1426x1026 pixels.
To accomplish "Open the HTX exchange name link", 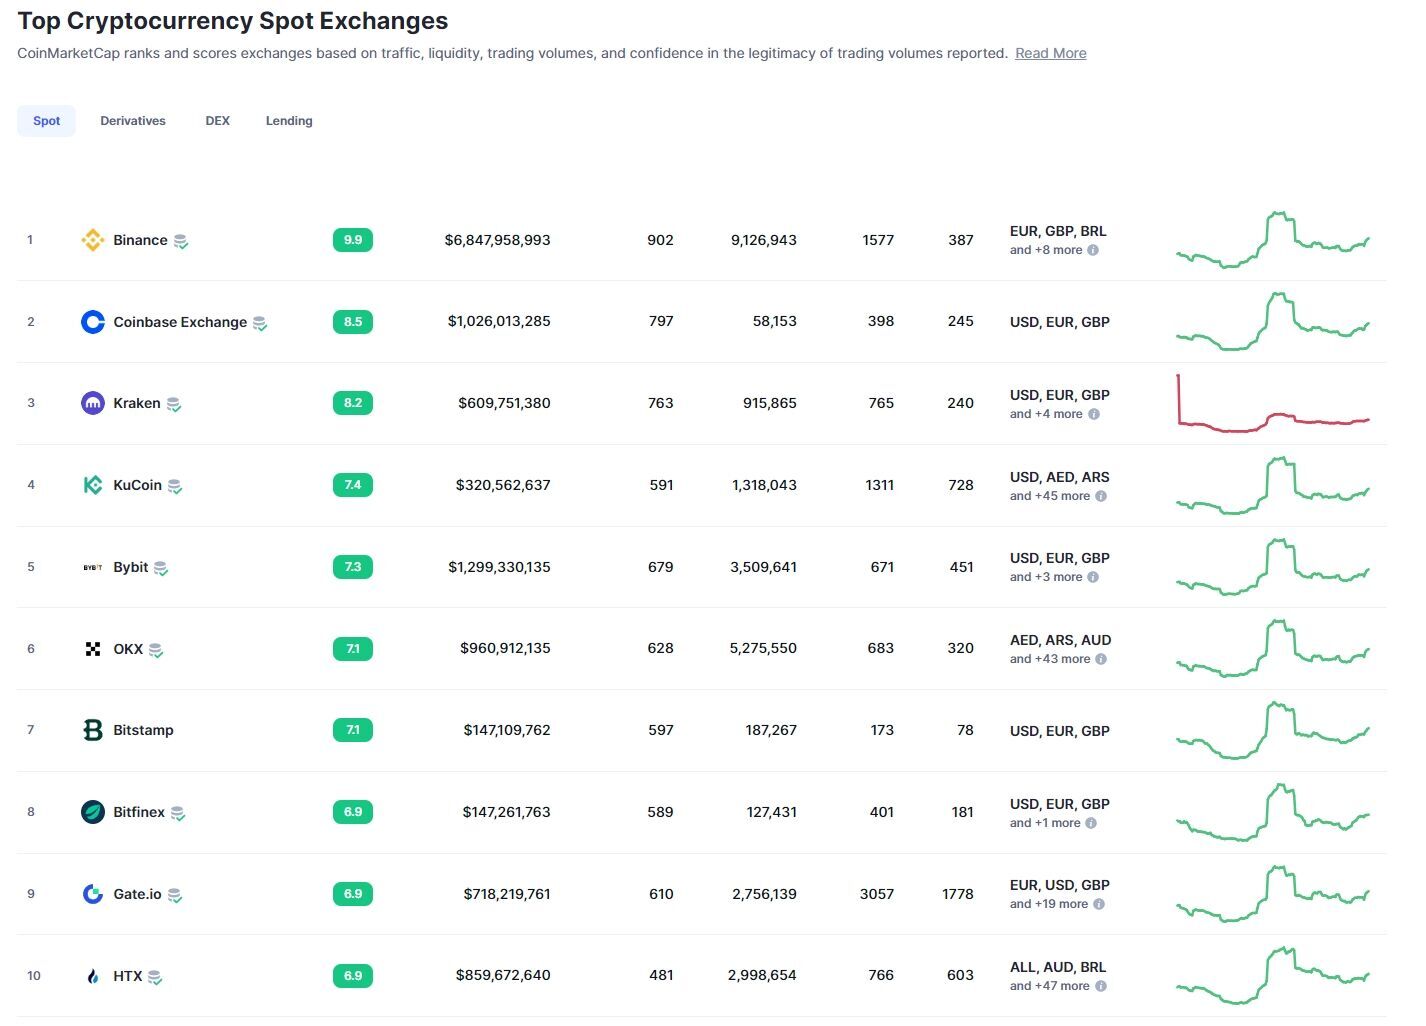I will (x=127, y=976).
